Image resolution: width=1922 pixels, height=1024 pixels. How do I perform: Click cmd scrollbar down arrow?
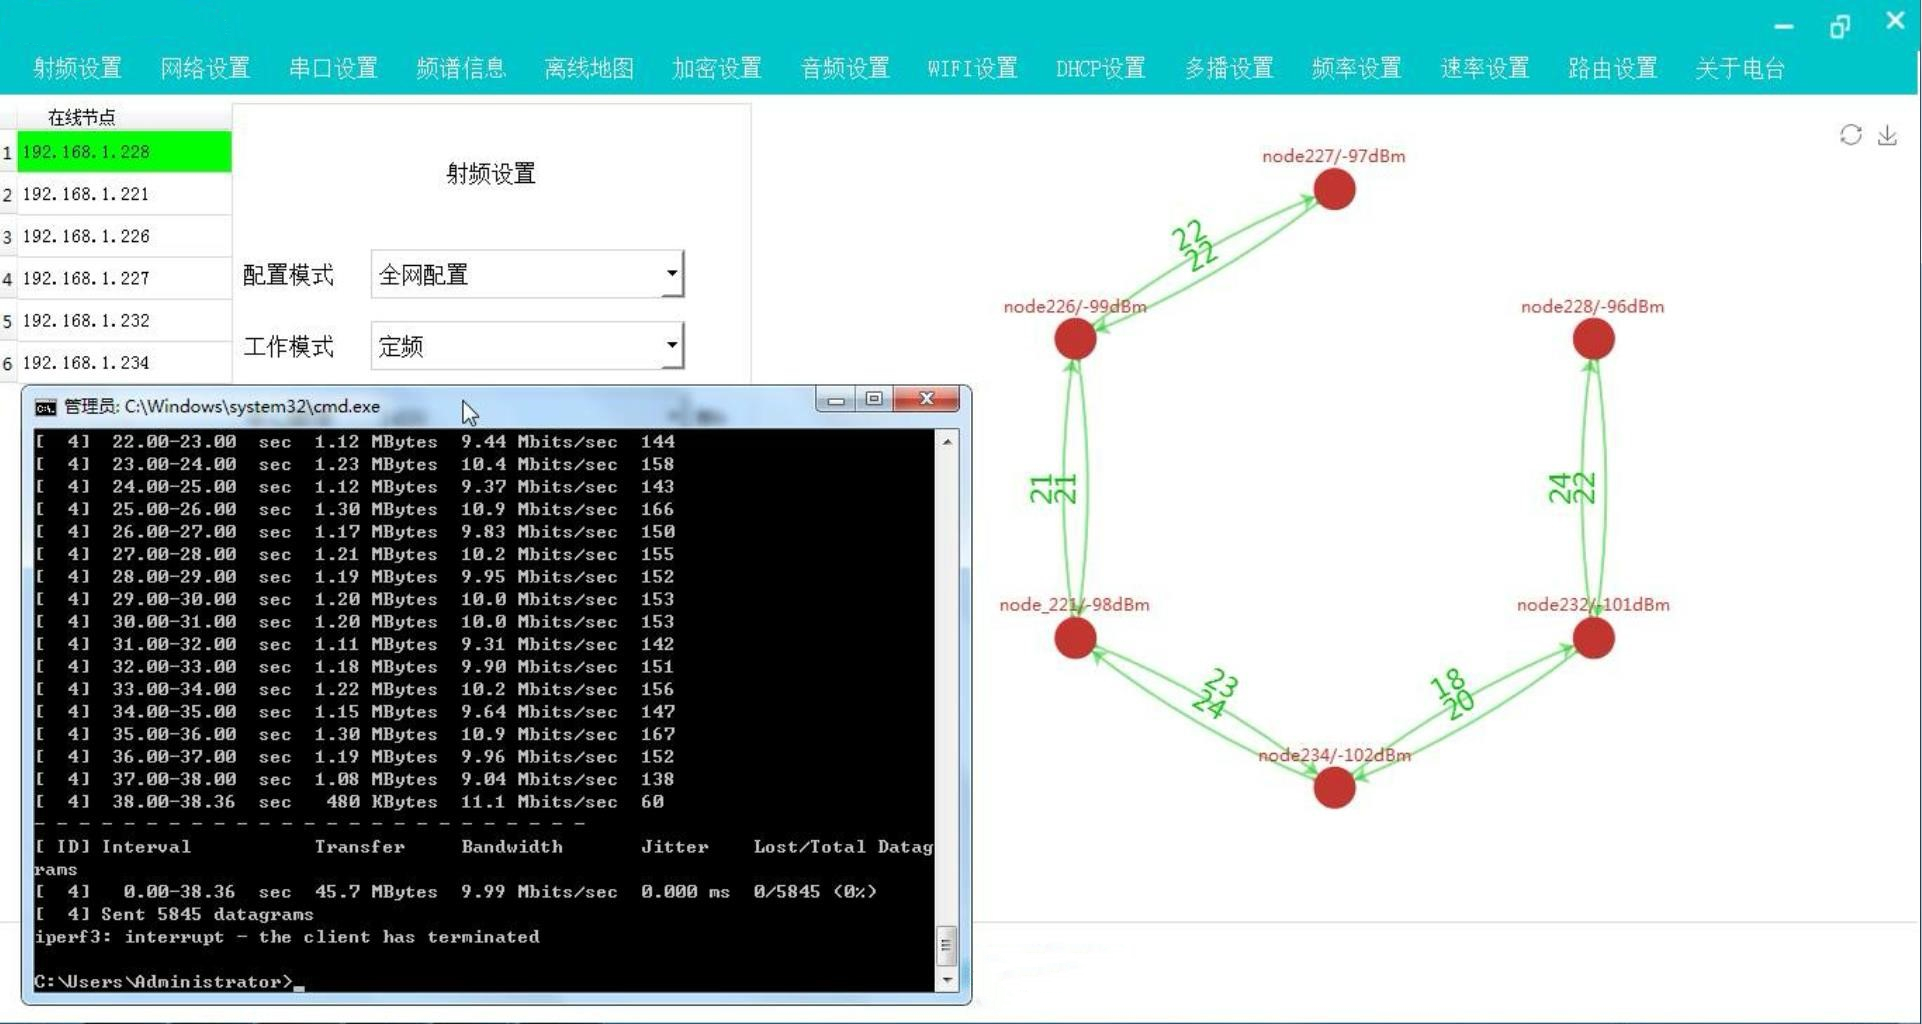click(946, 980)
